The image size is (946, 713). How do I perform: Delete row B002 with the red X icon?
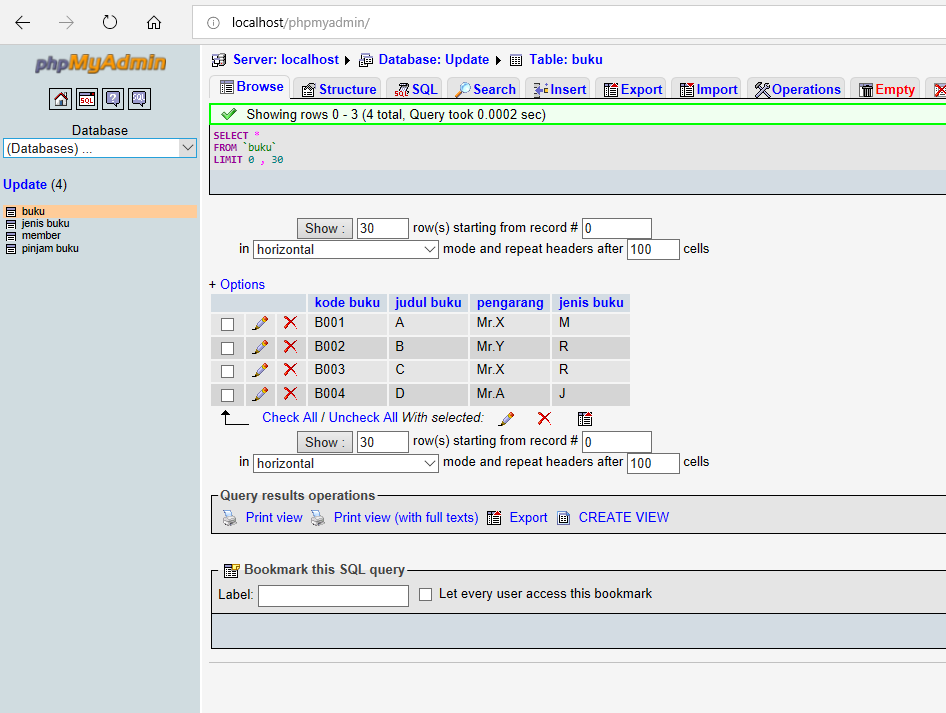point(291,347)
